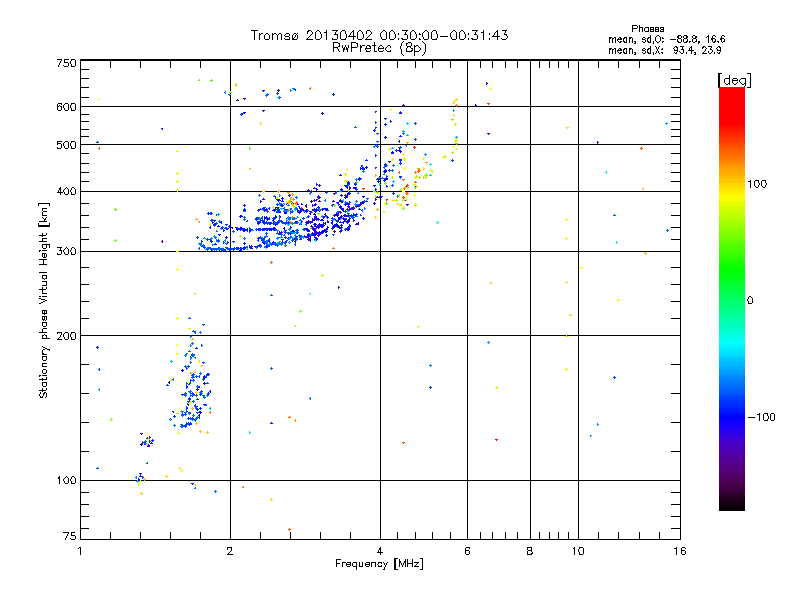Screen dimensions: 800x600
Task: Click the y-axis tick value '75'
Action: point(70,536)
